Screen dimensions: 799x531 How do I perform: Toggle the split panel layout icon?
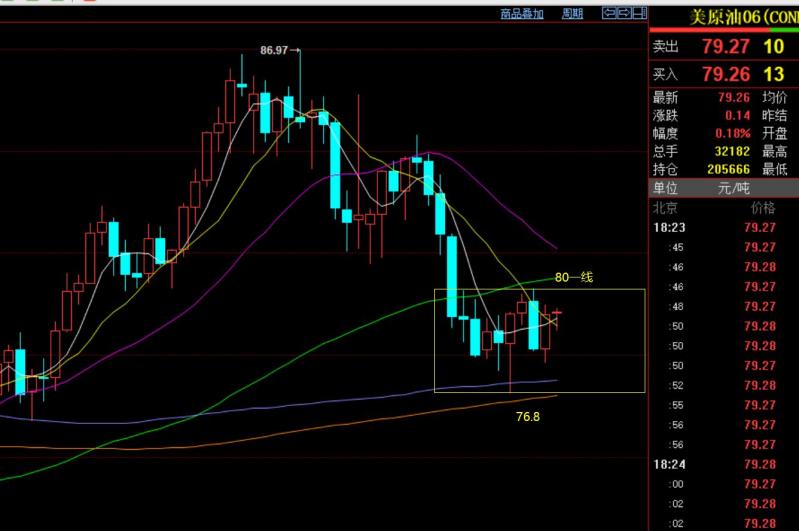point(640,13)
